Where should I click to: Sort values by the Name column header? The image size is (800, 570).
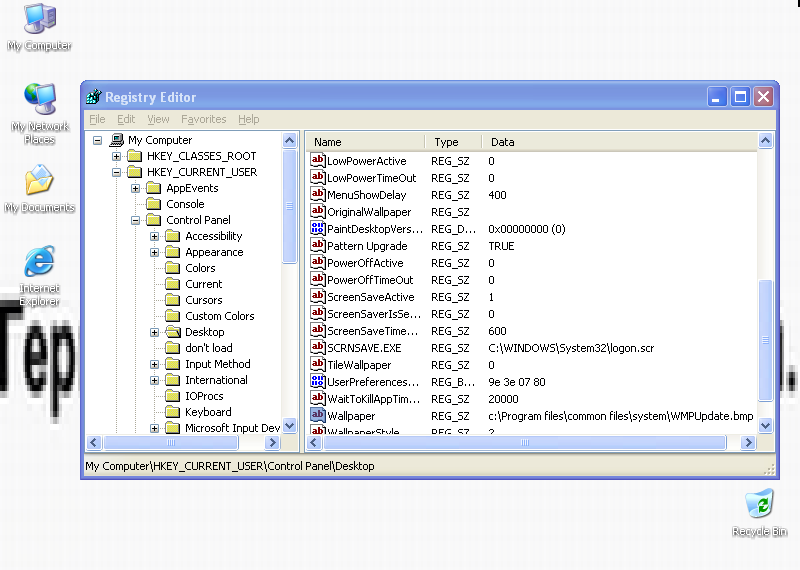366,142
